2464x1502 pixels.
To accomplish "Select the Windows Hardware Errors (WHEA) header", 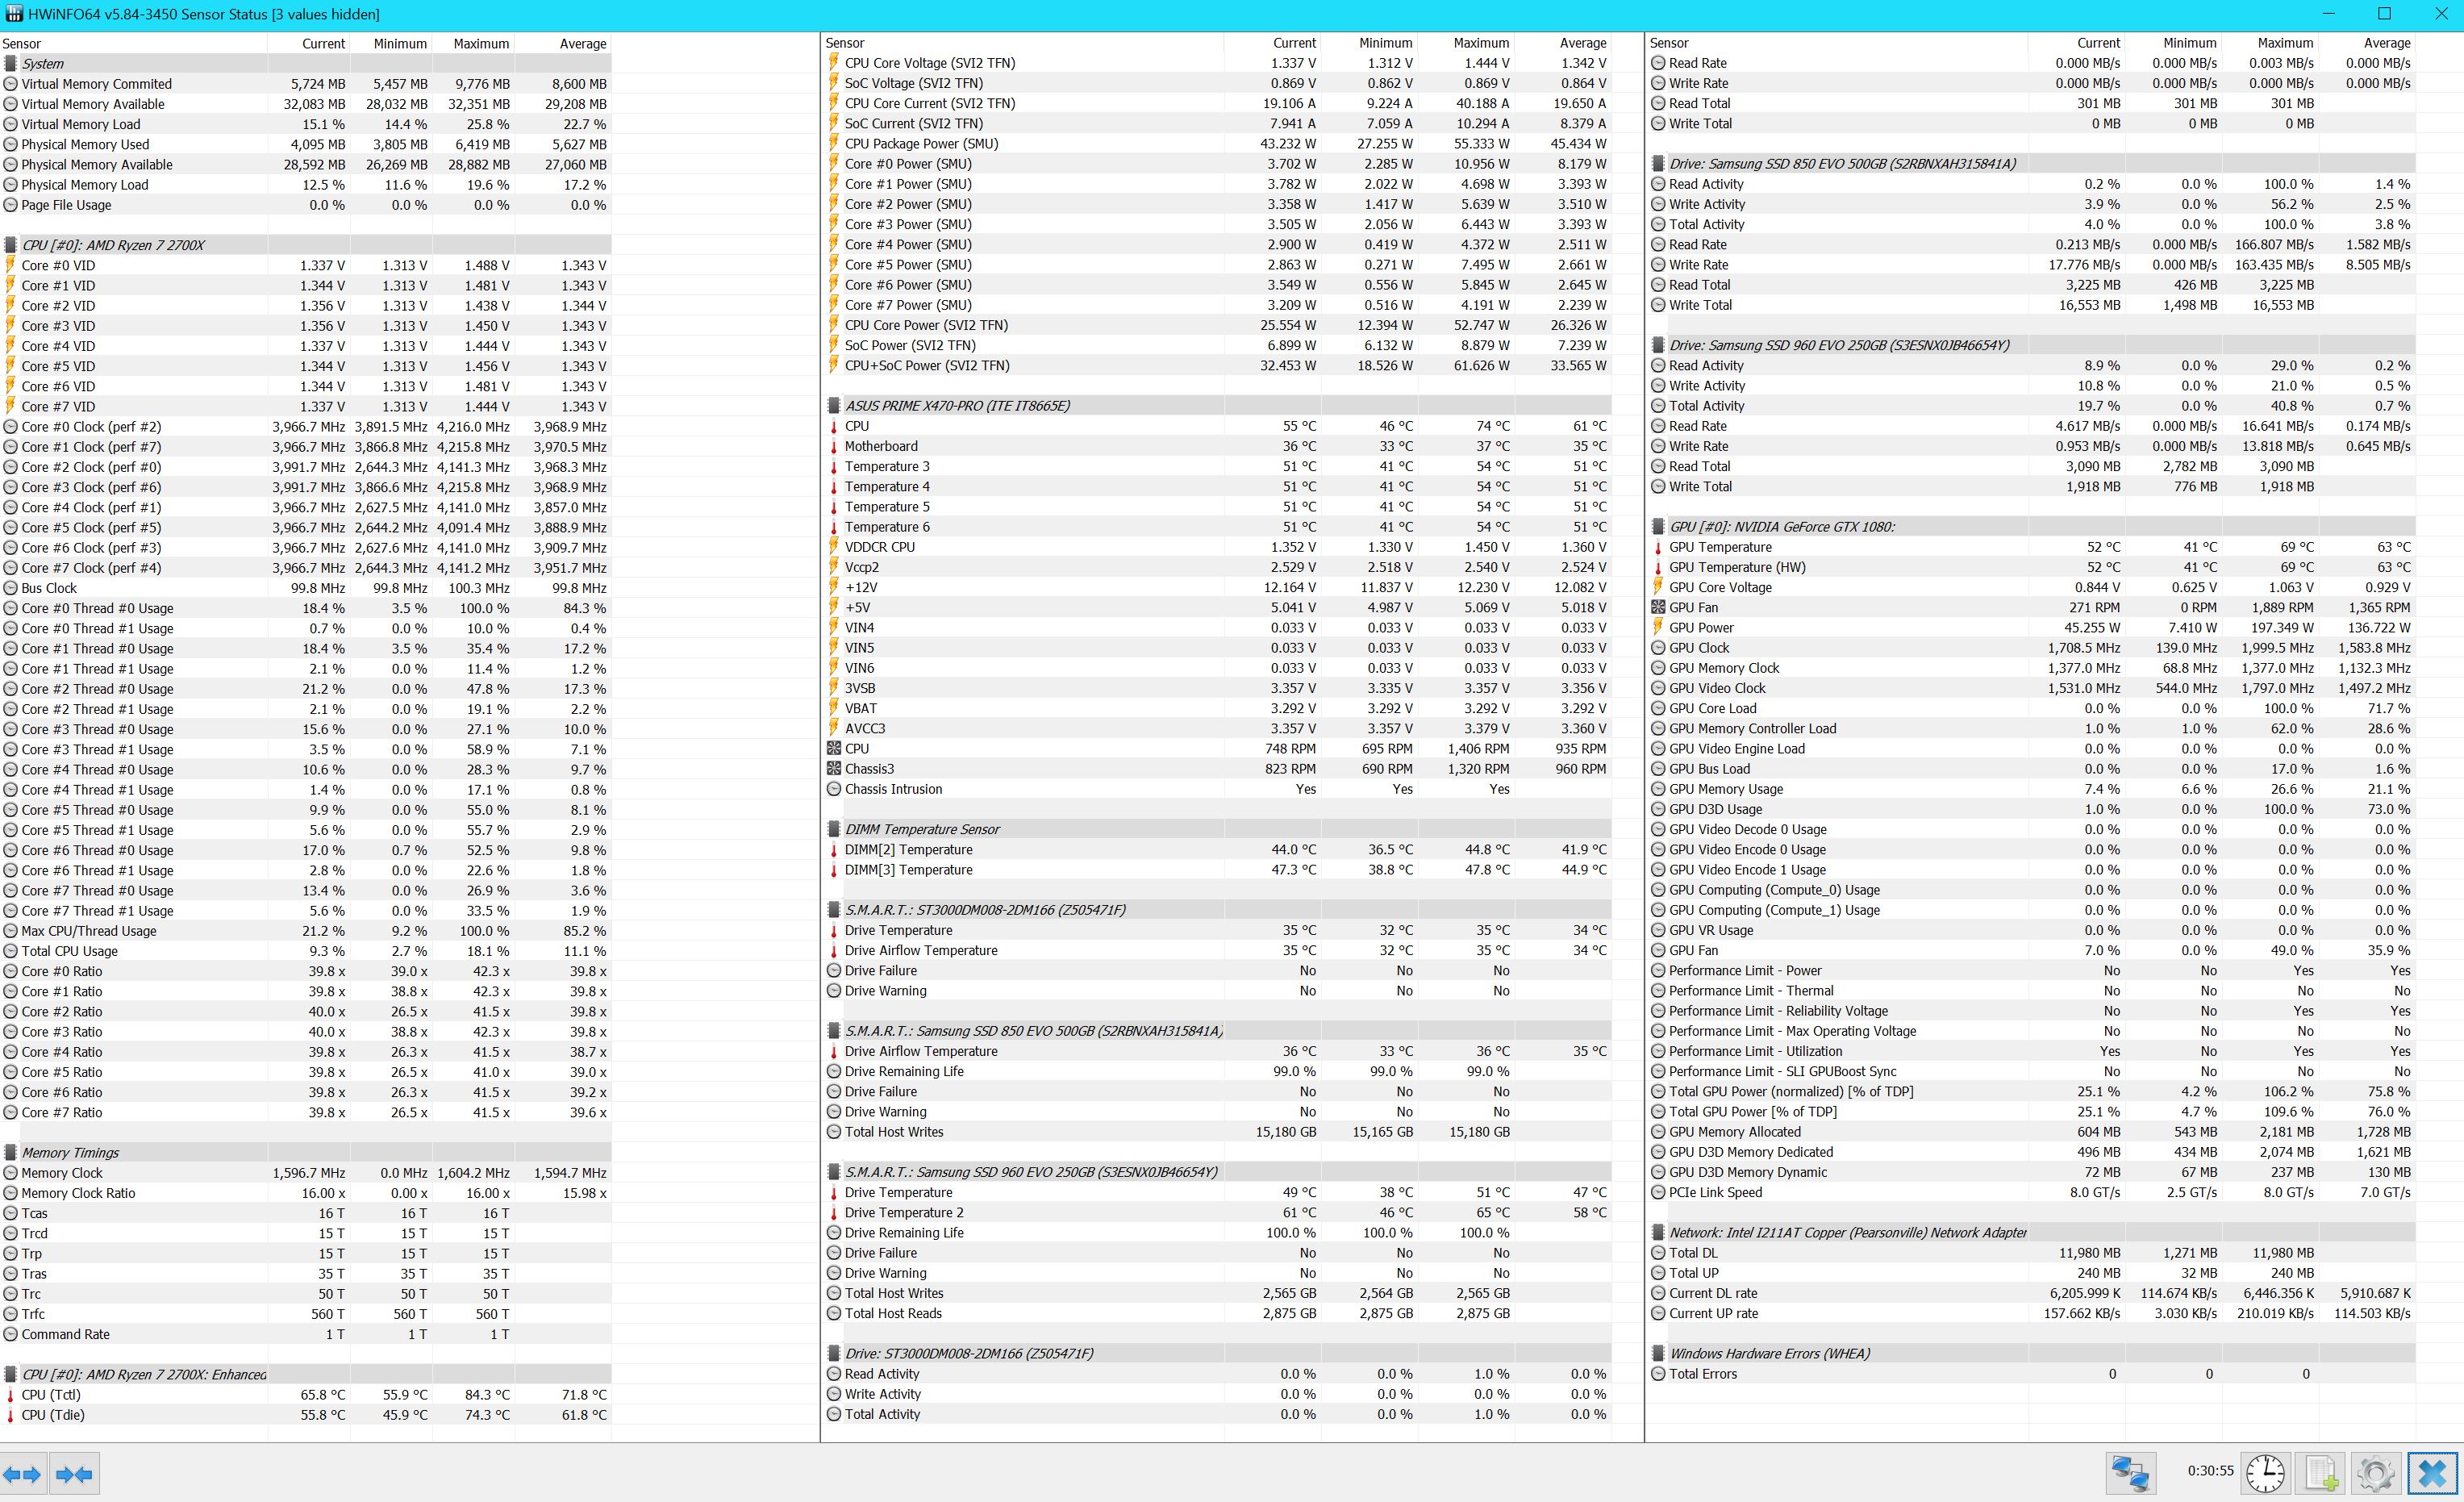I will pyautogui.click(x=1768, y=1354).
